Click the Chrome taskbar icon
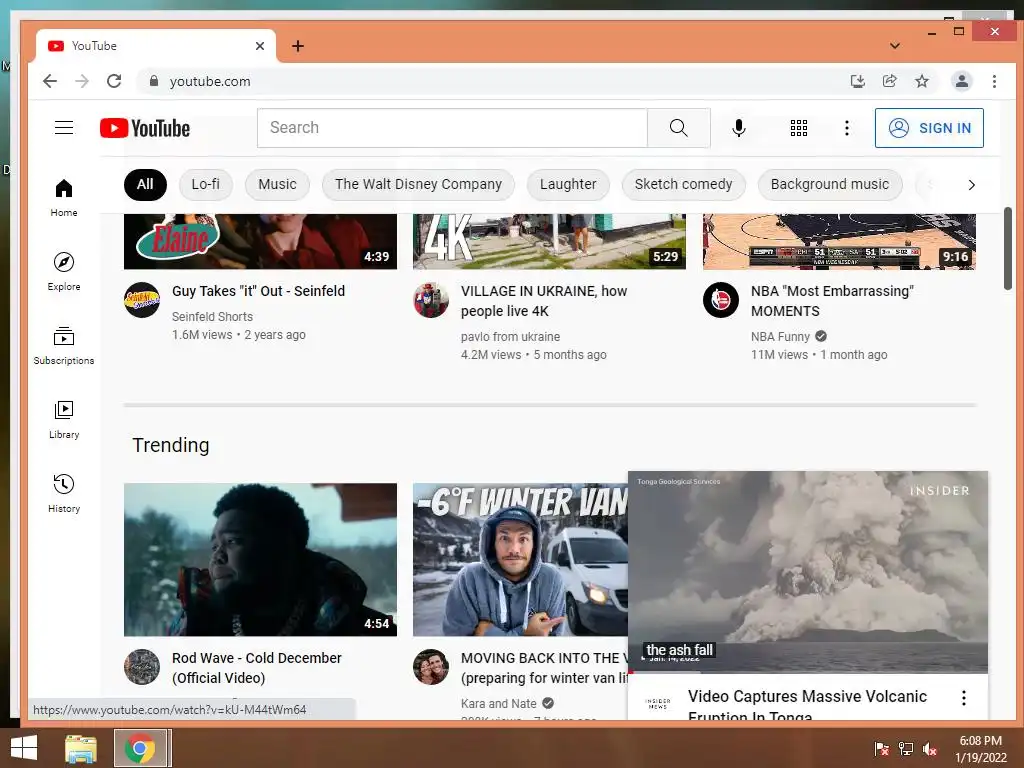Screen dimensions: 1024x768 click(140, 748)
